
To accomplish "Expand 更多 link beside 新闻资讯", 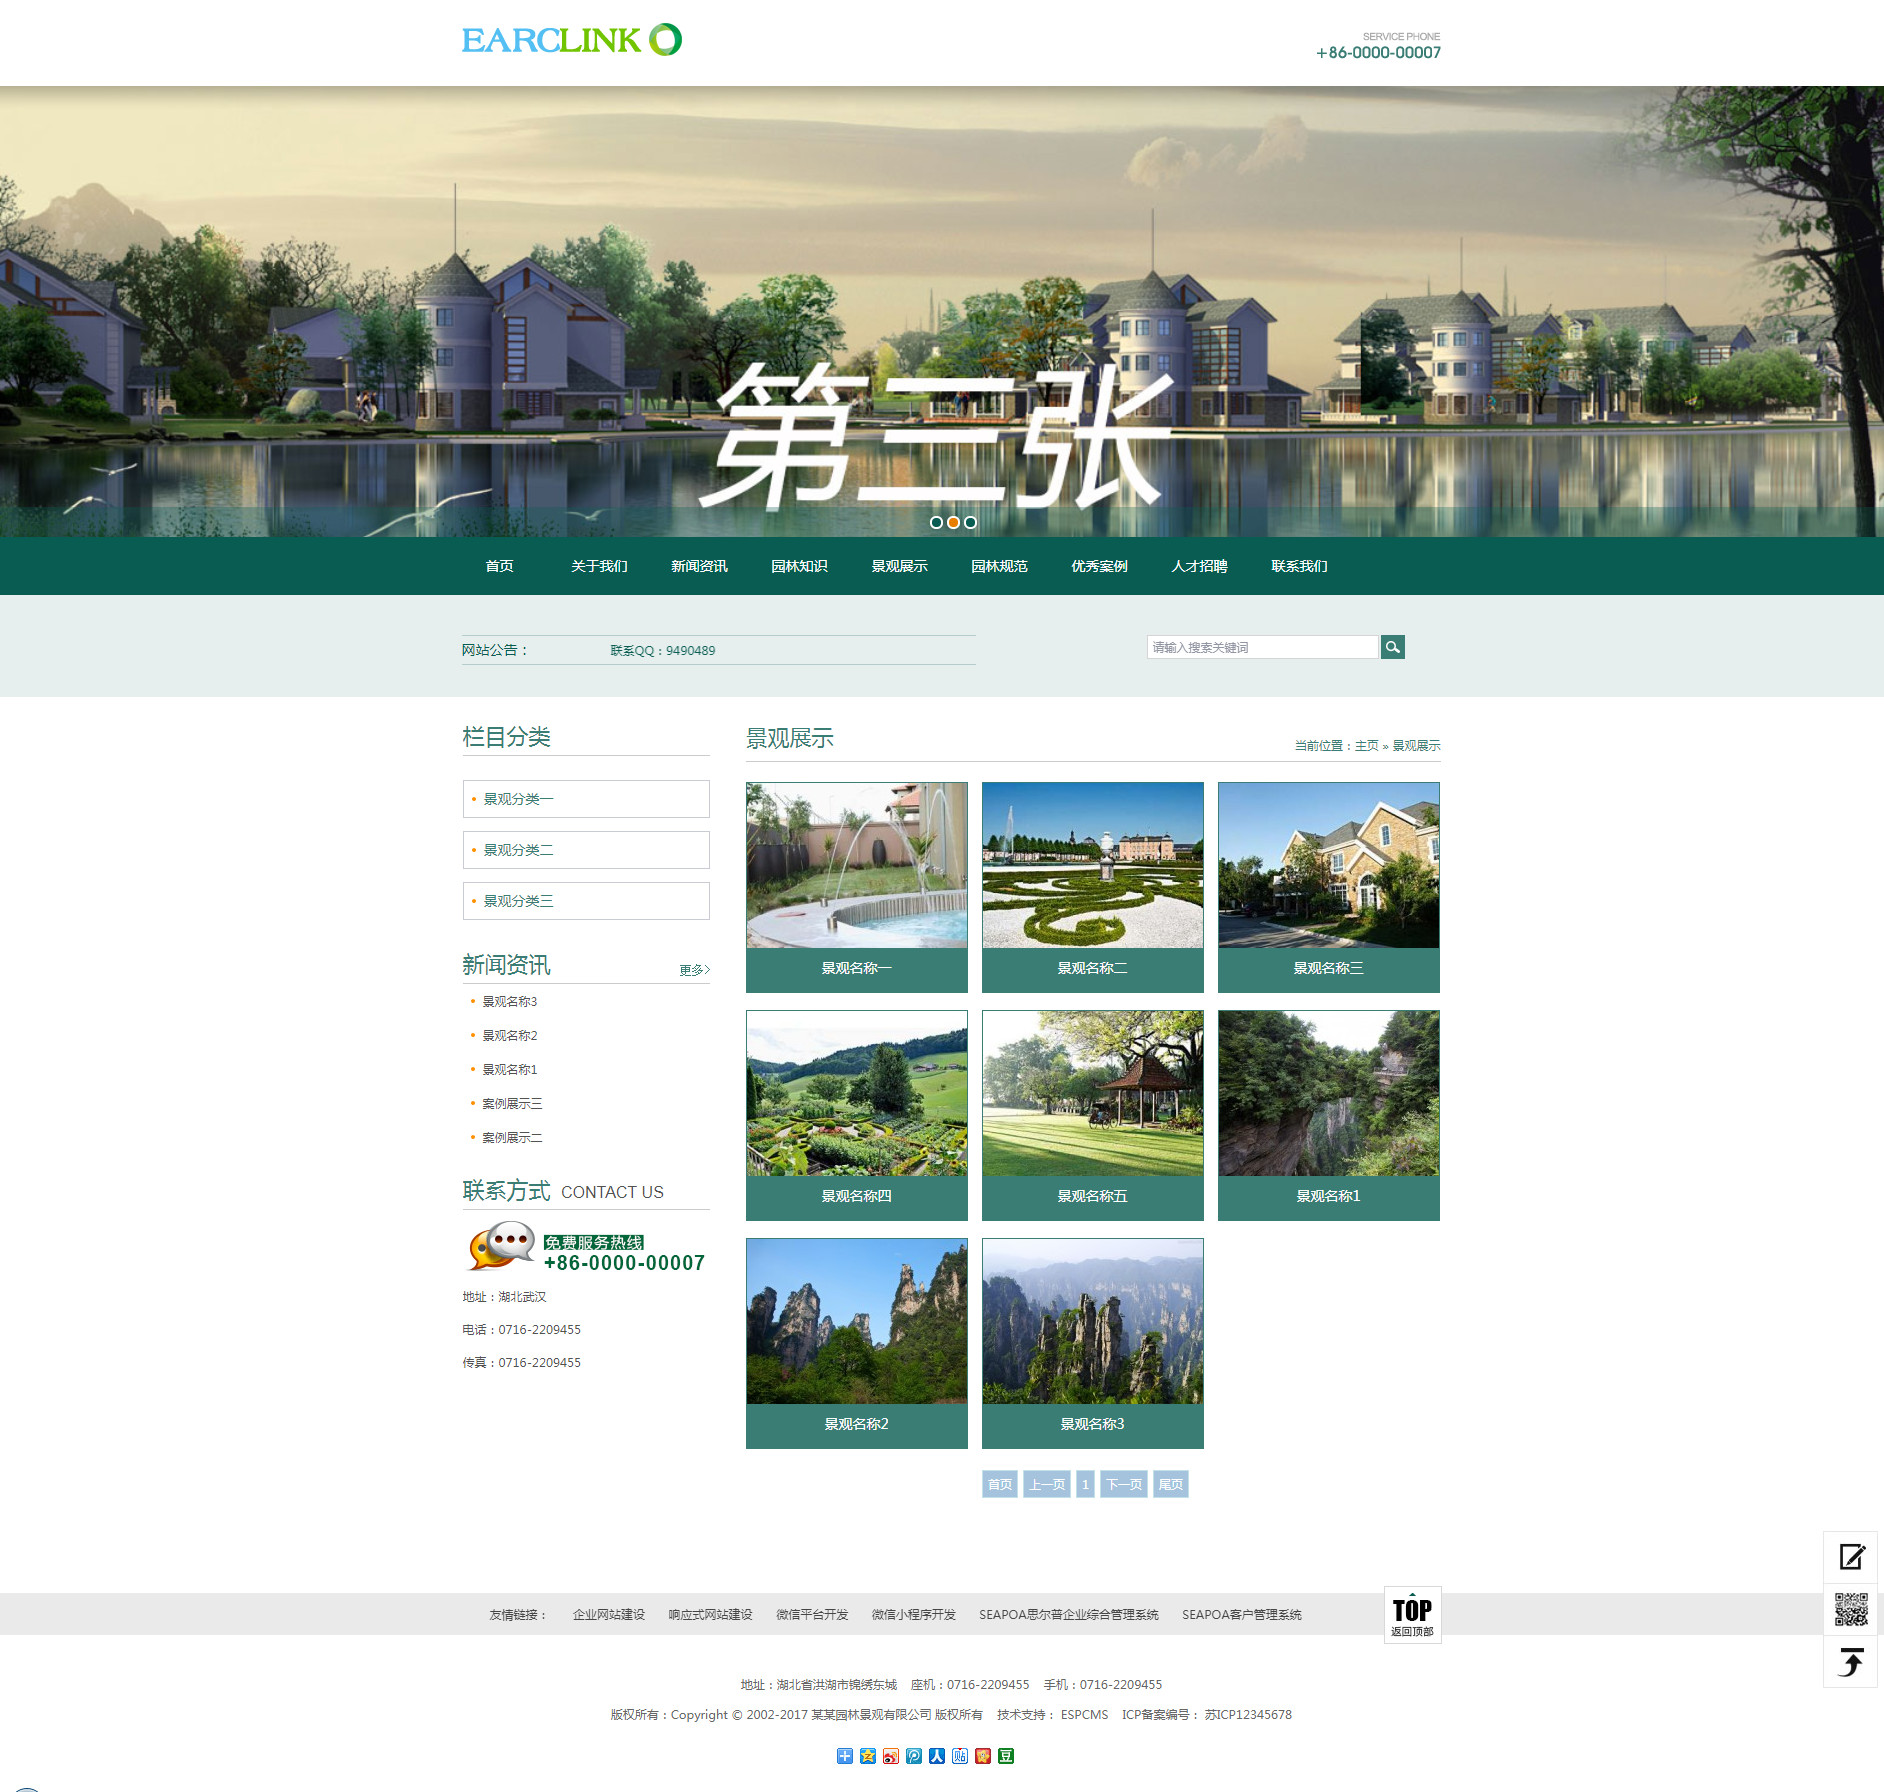I will [x=694, y=970].
